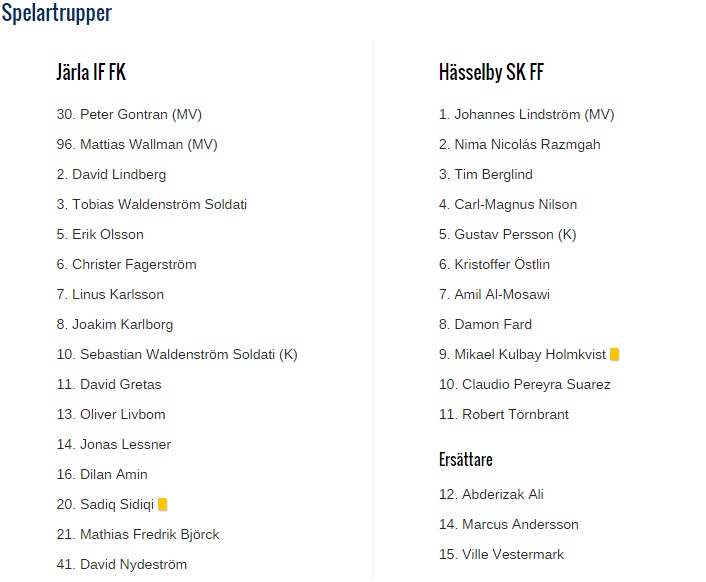Image resolution: width=706 pixels, height=582 pixels.
Task: Click David Lindberg in Järla IF FK squad
Action: [111, 175]
